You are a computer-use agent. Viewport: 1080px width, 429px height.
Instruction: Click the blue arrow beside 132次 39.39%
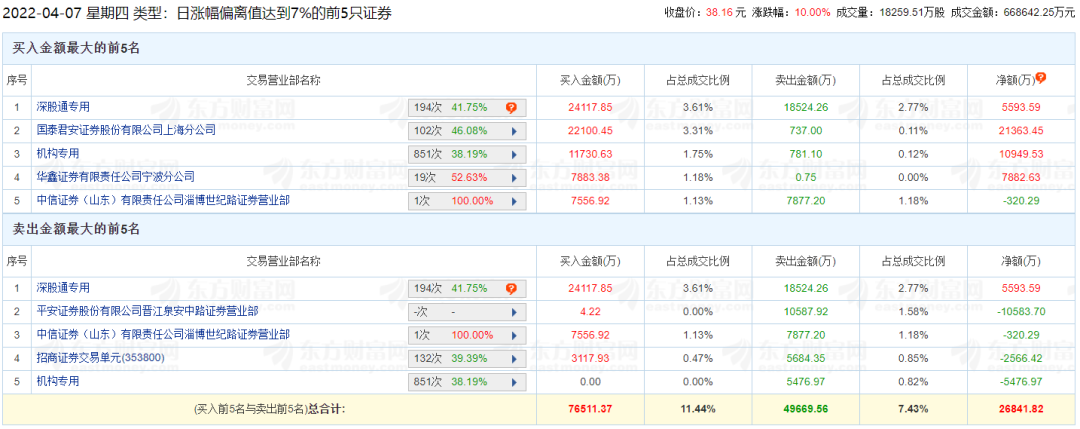click(514, 358)
